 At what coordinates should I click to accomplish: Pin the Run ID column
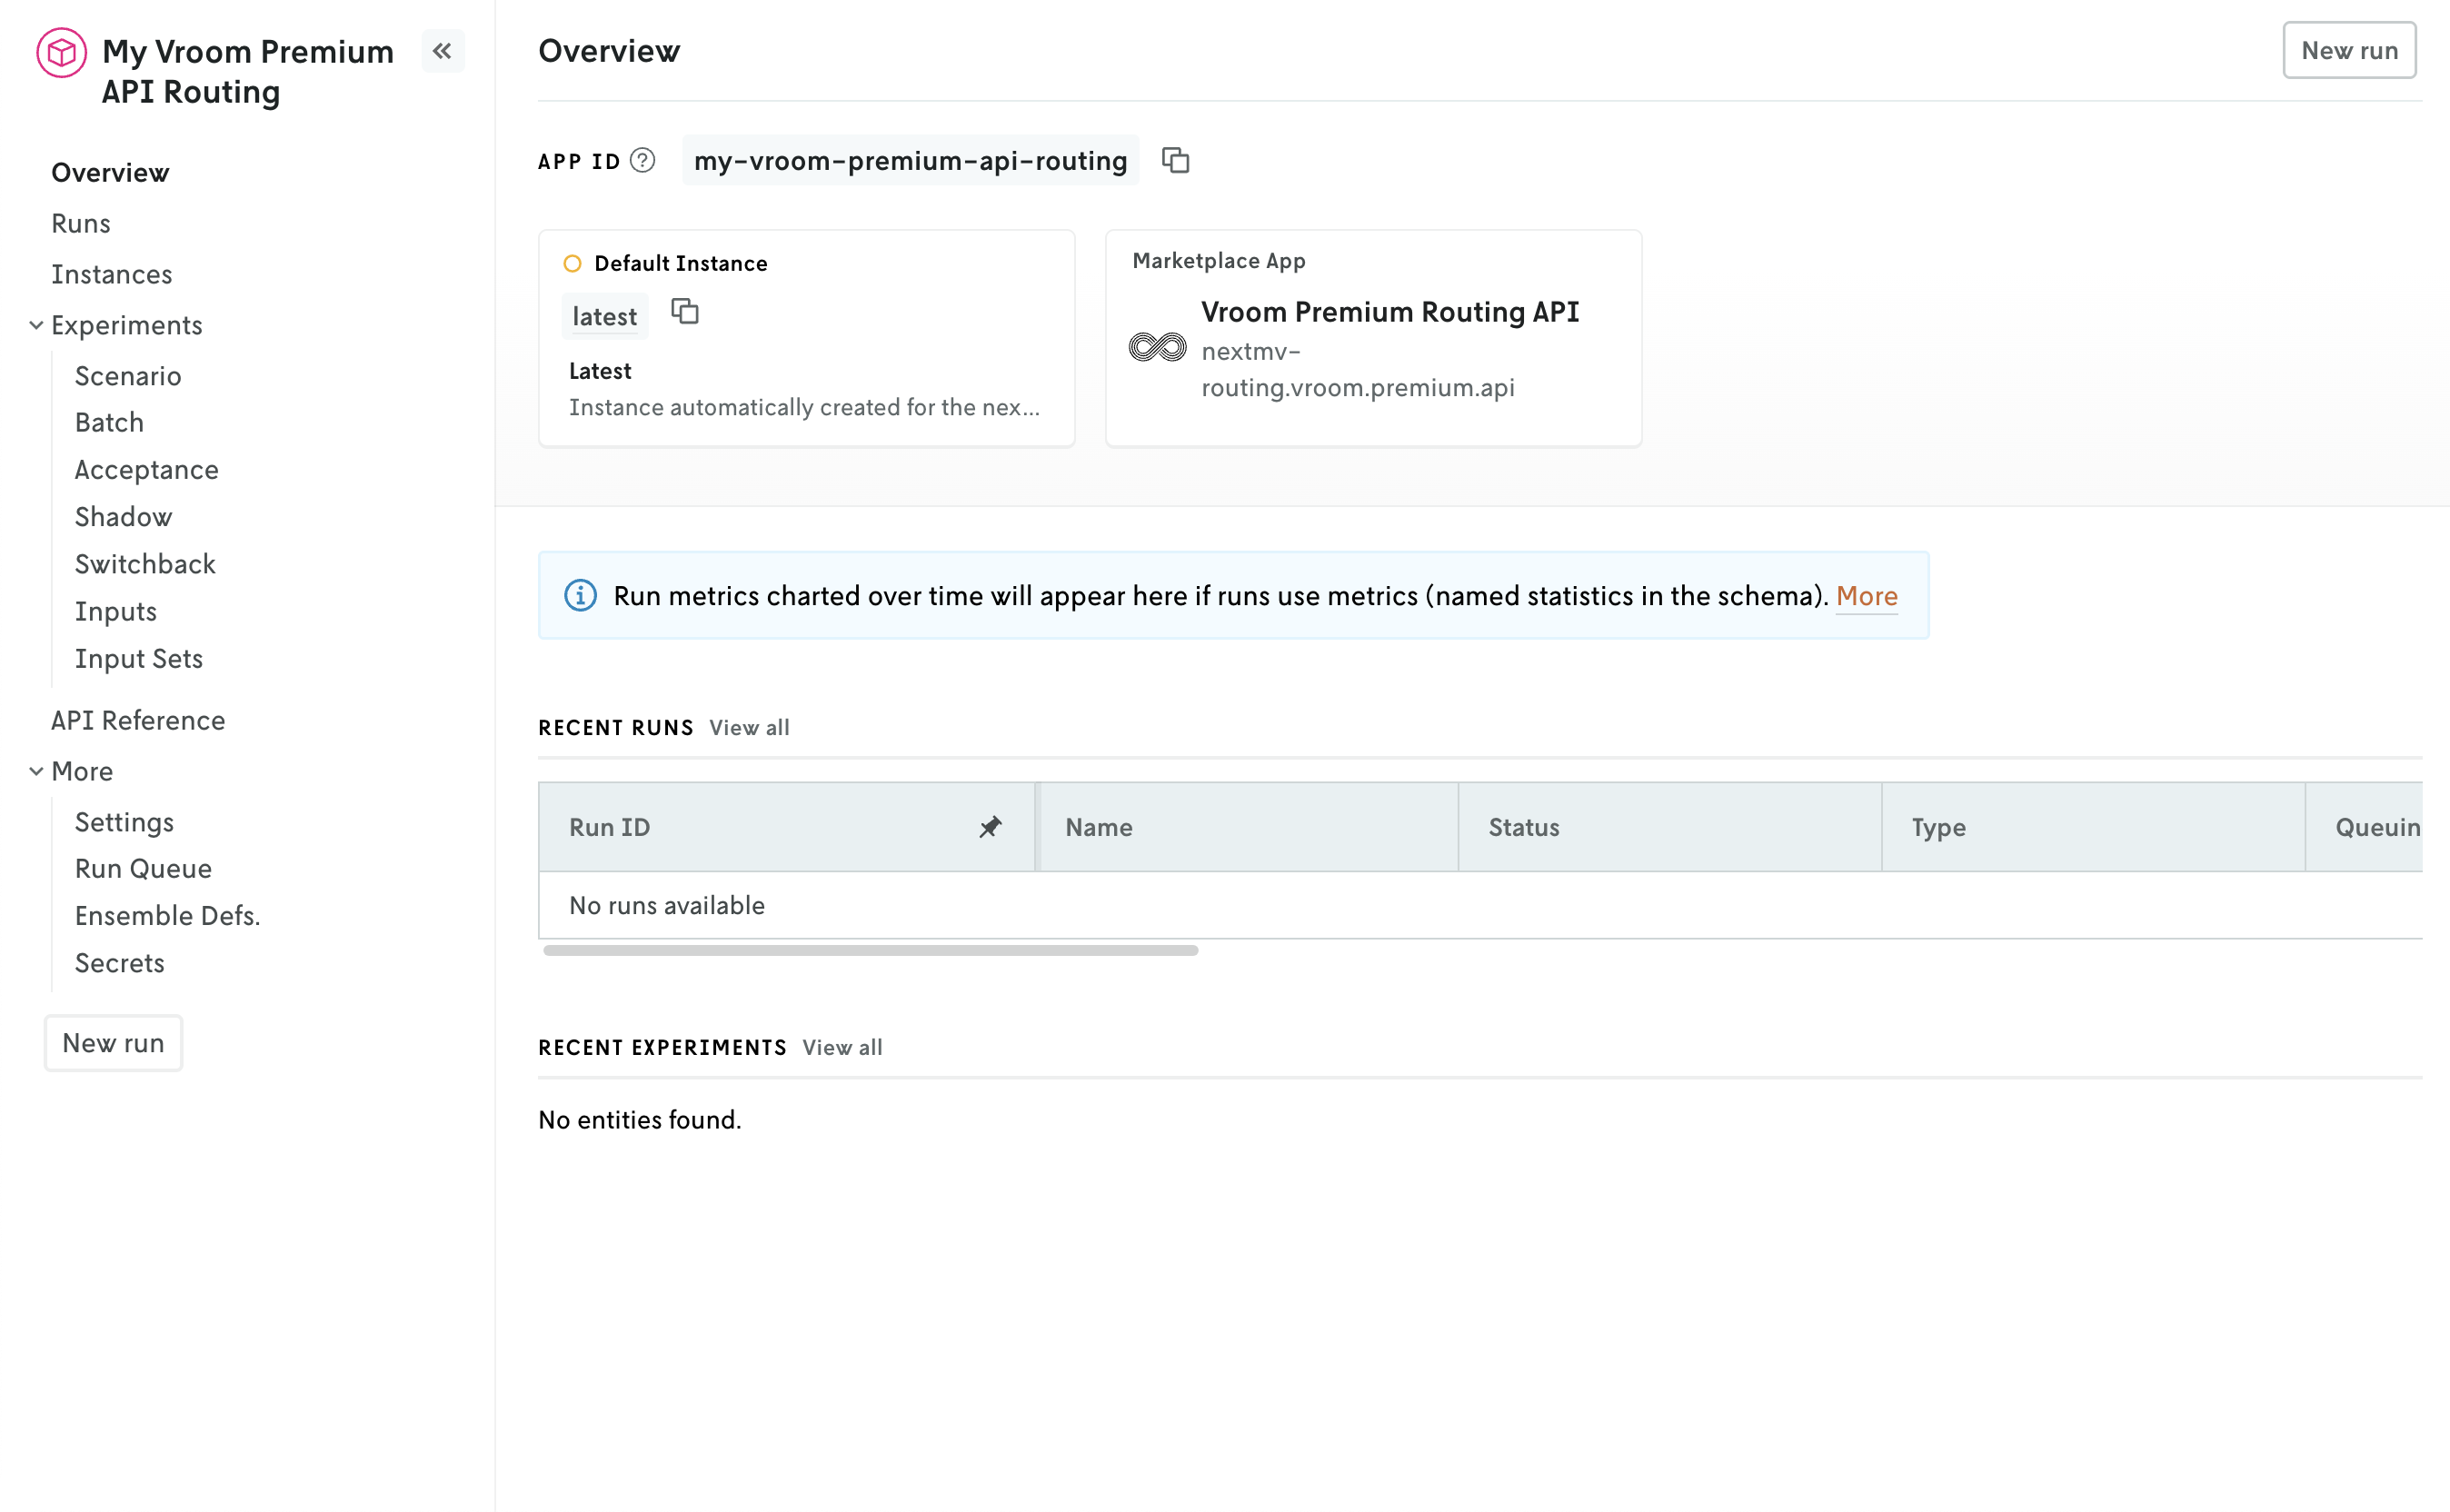(x=990, y=827)
